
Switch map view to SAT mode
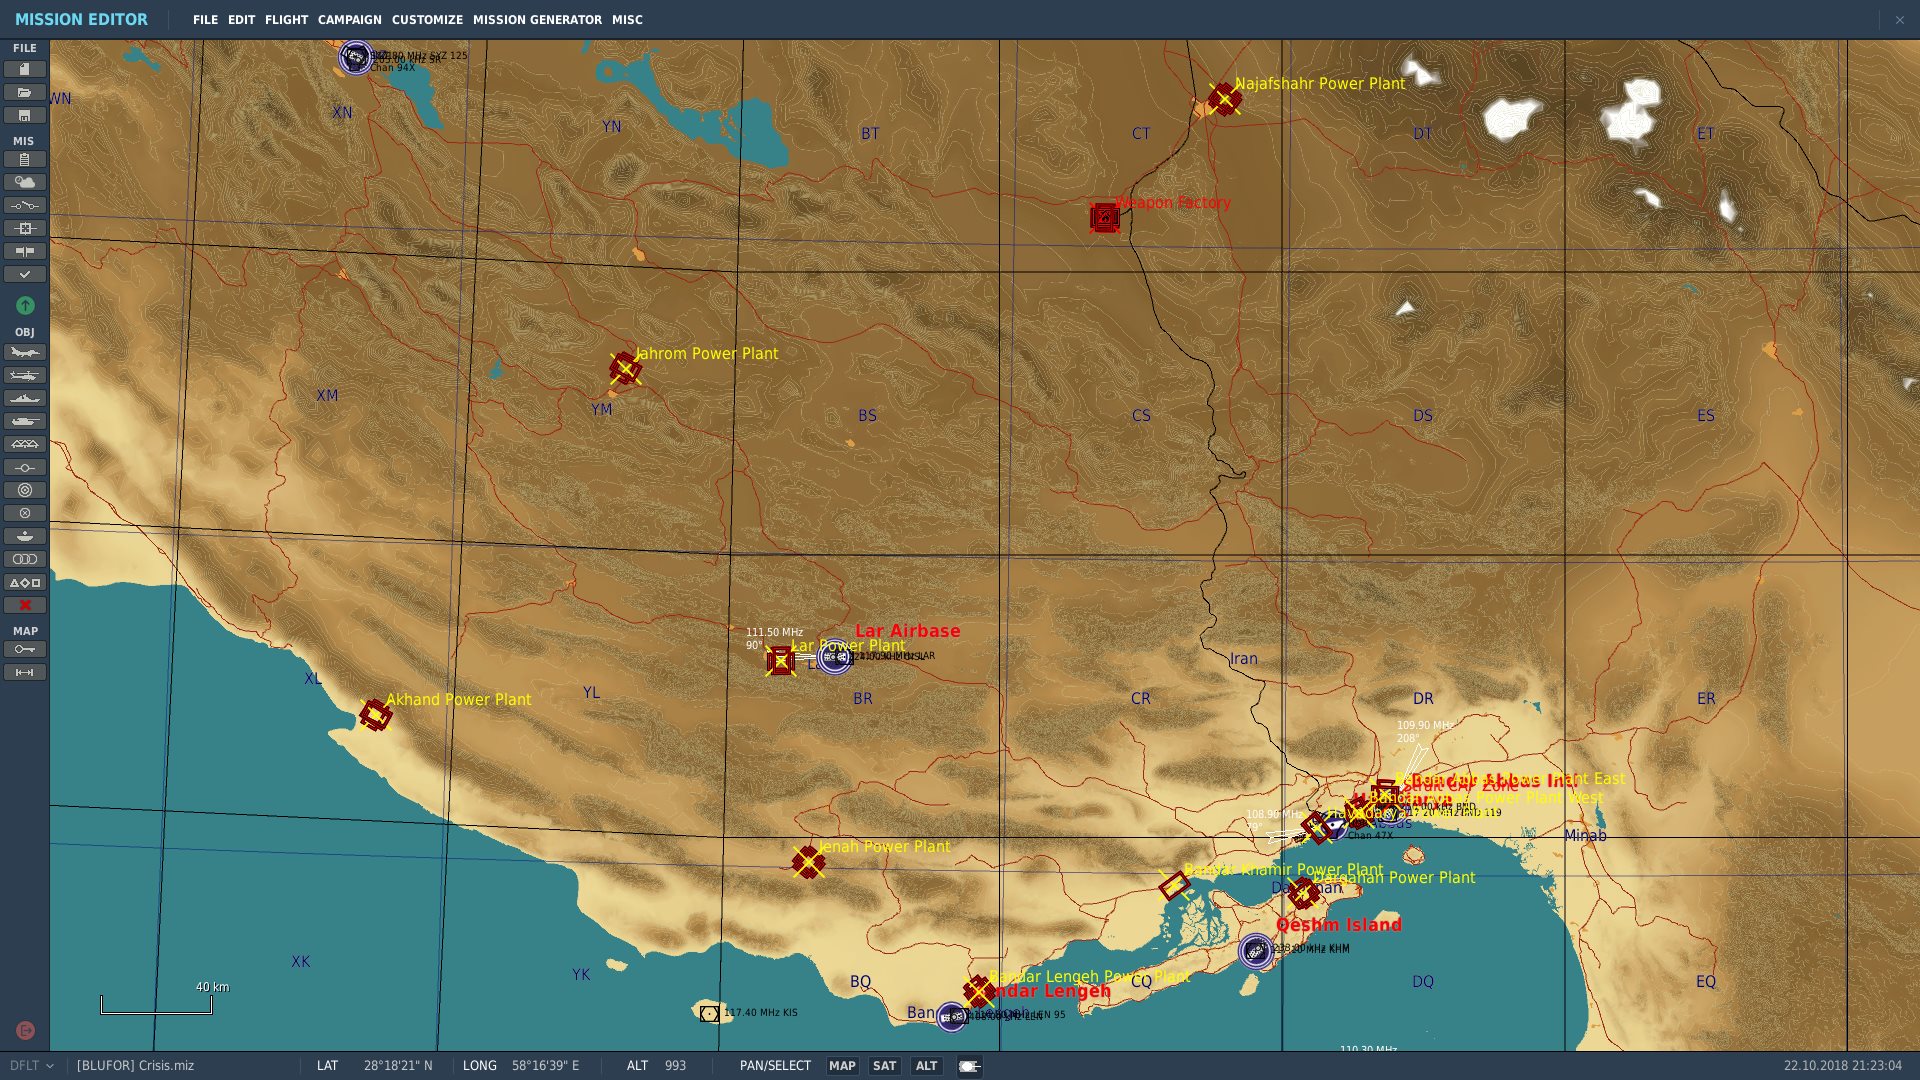pyautogui.click(x=884, y=1066)
